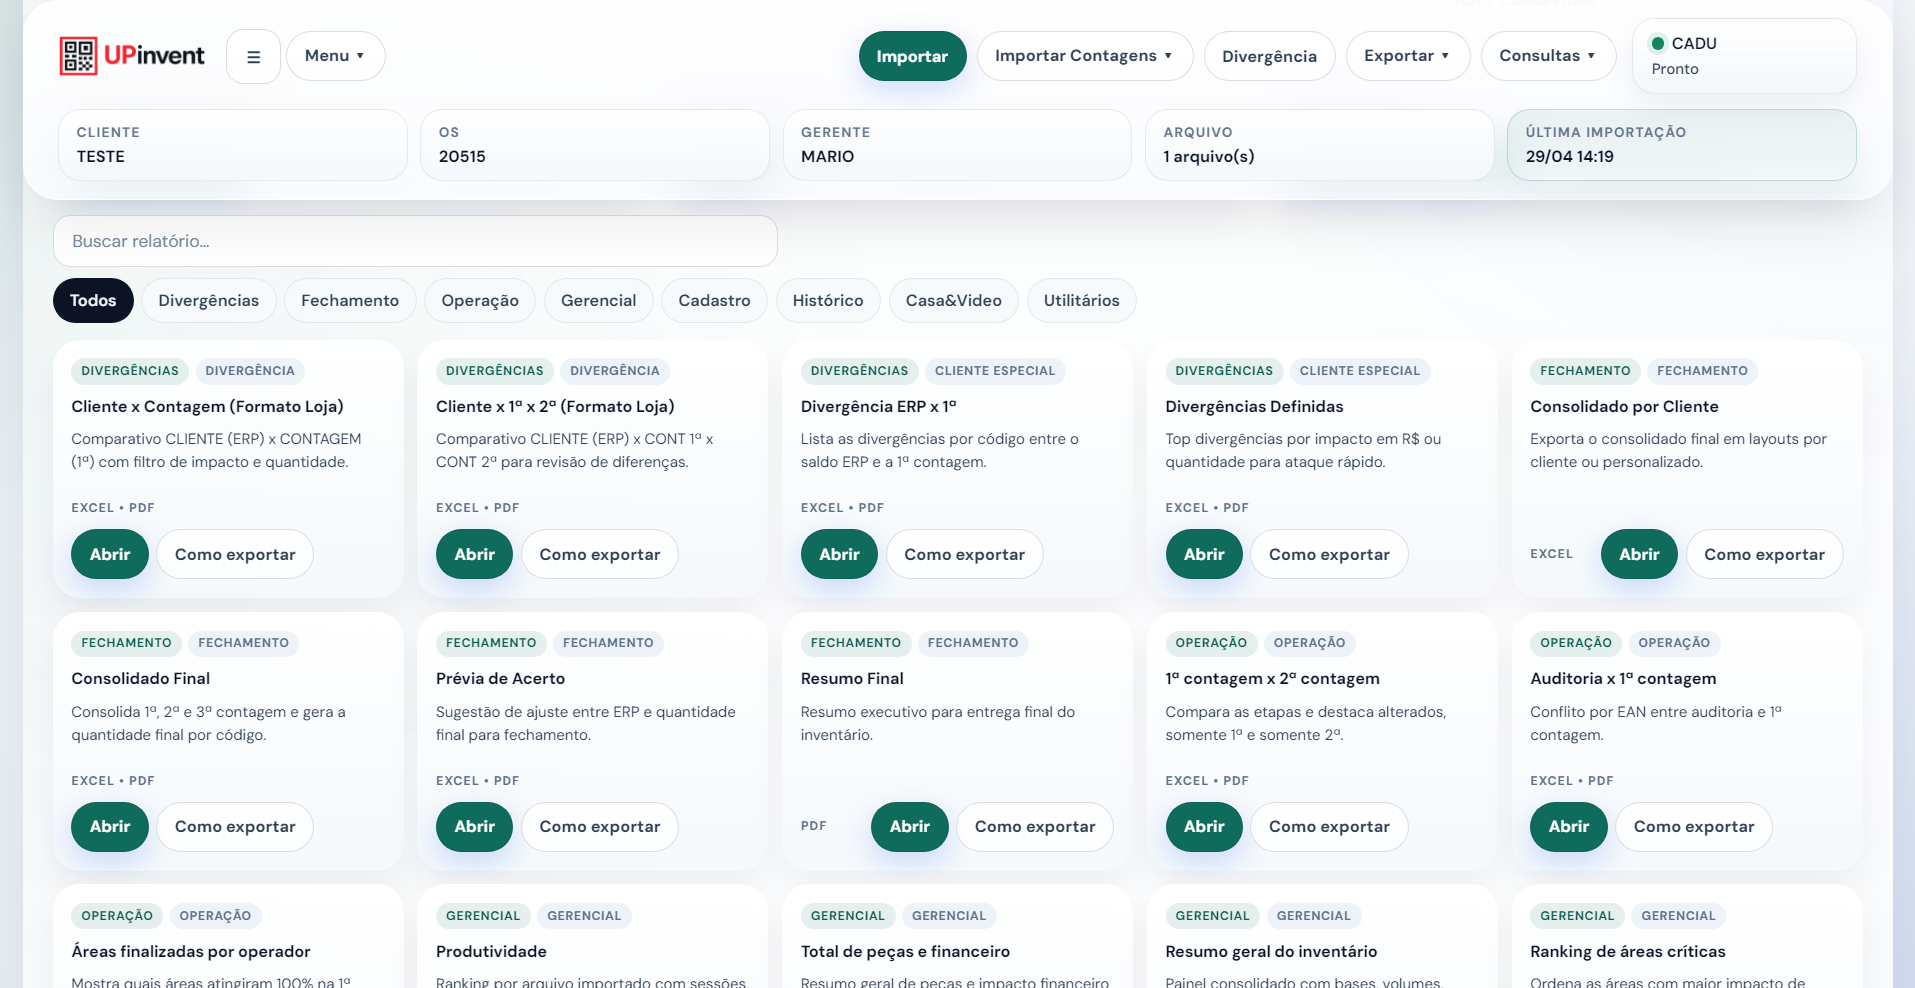Open the Consultas dropdown
This screenshot has width=1915, height=988.
click(x=1548, y=56)
